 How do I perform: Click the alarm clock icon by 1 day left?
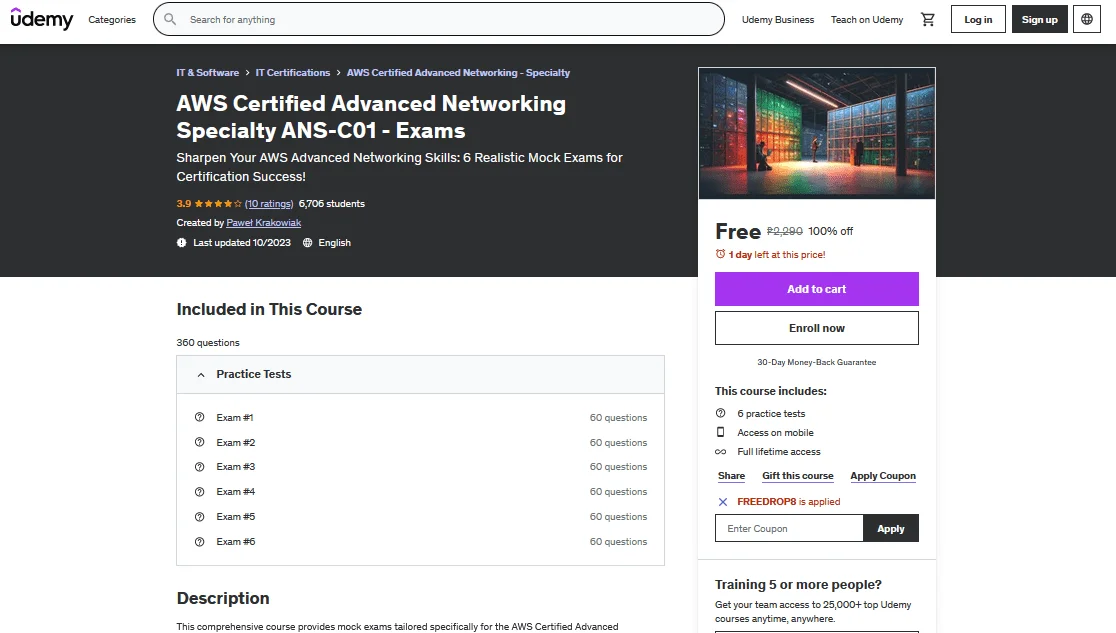click(720, 254)
